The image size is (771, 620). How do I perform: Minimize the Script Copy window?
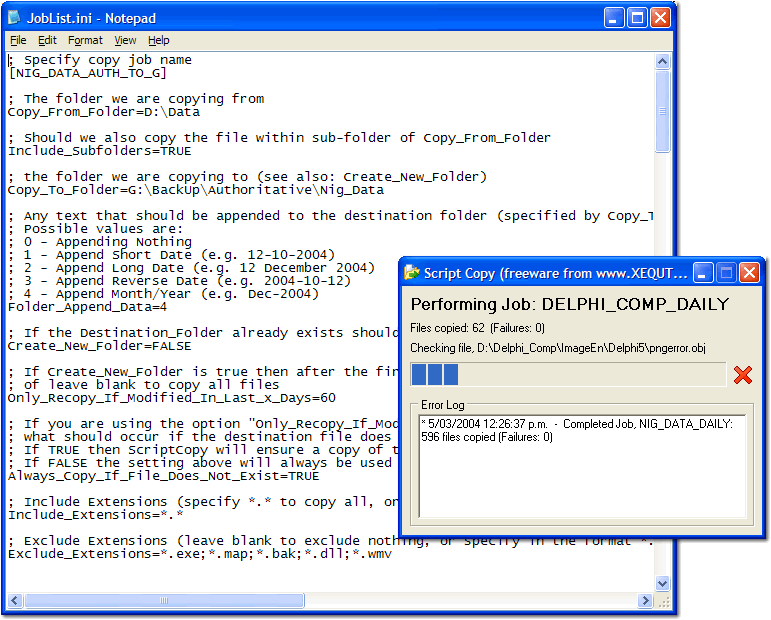pyautogui.click(x=703, y=272)
